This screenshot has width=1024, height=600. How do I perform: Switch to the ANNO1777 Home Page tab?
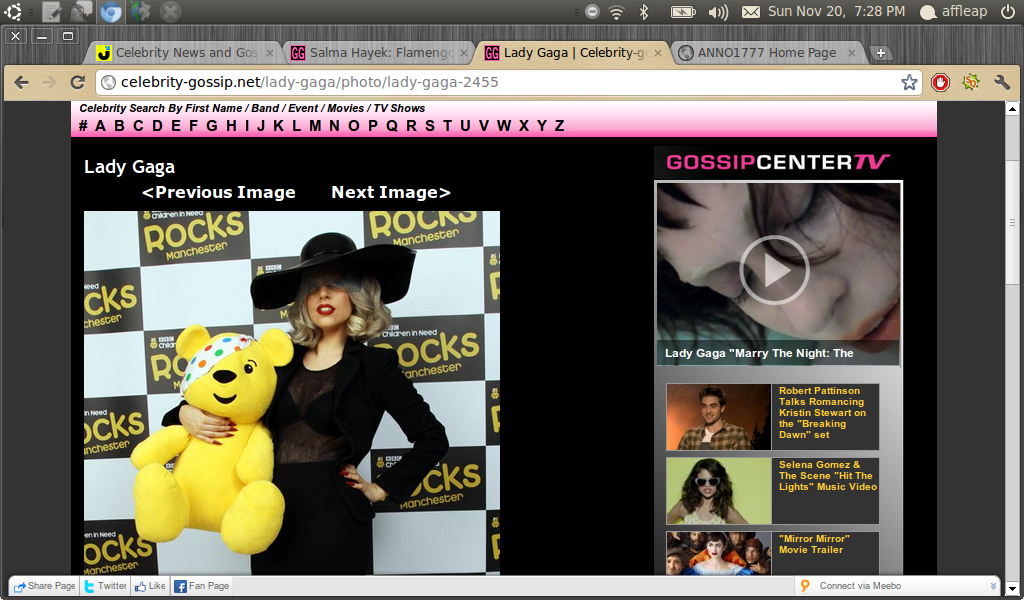[x=767, y=53]
